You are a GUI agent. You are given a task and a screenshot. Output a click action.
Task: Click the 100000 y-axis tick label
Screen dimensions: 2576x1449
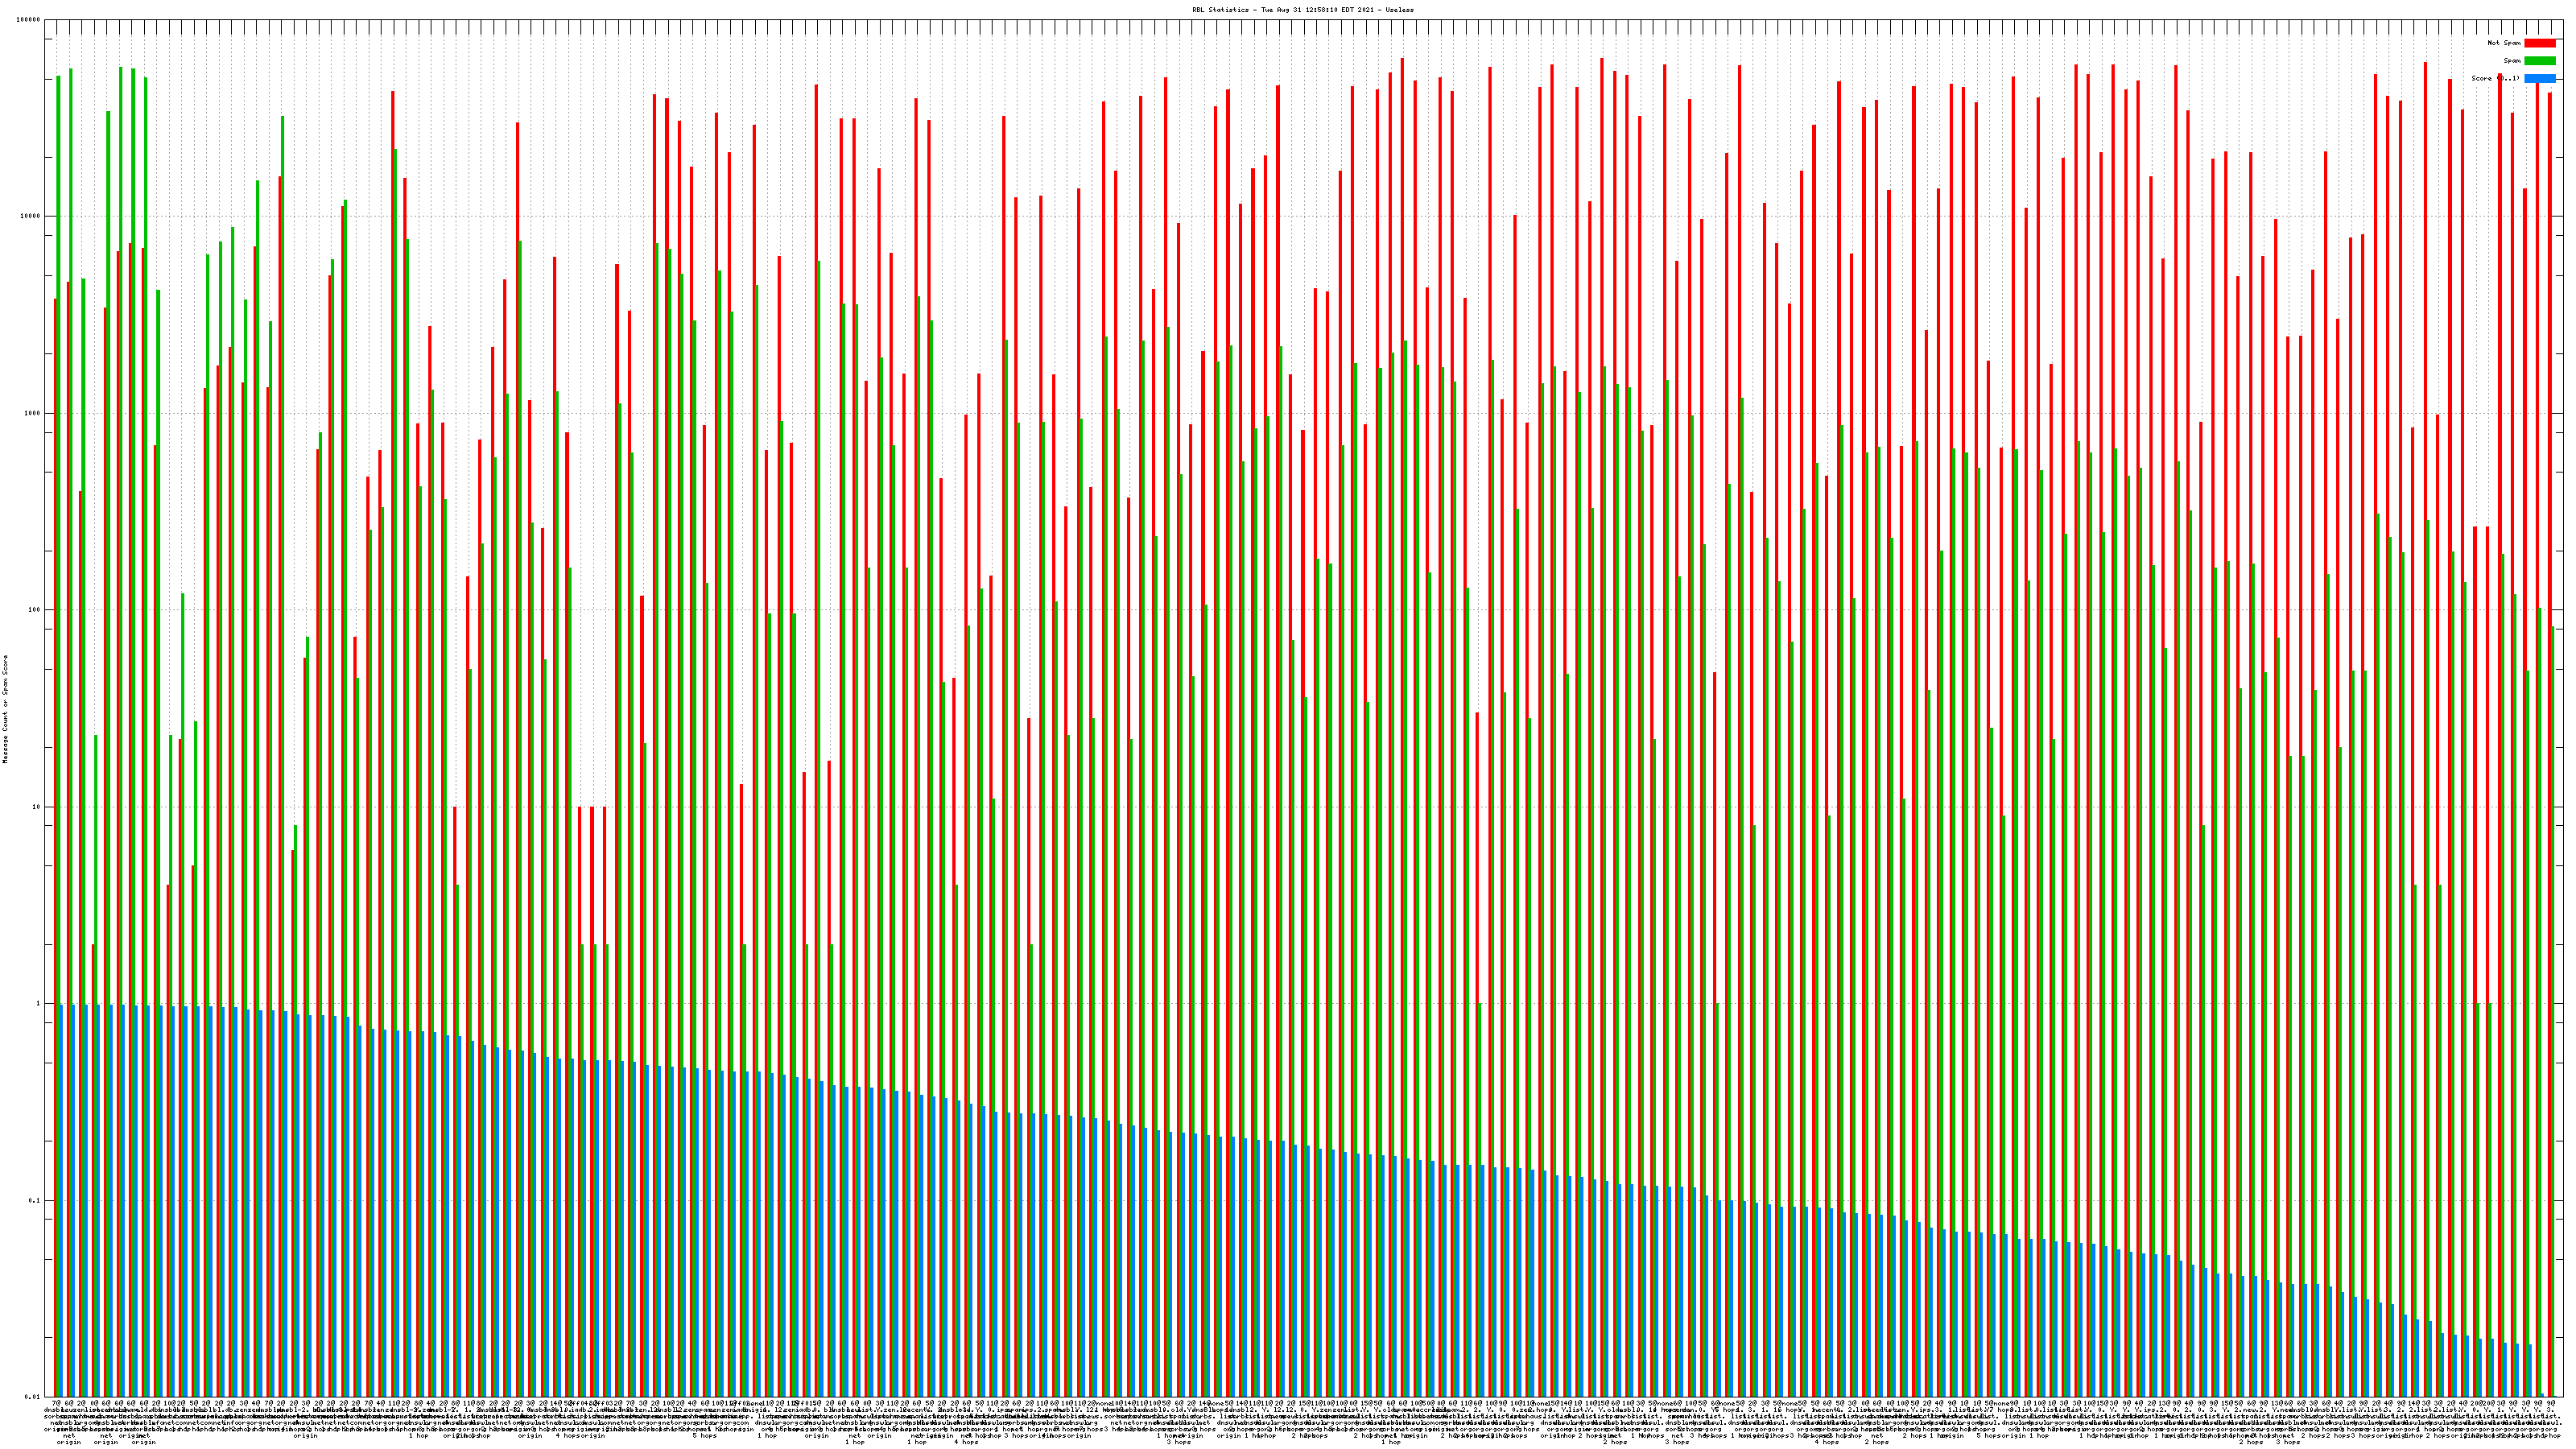coord(29,20)
